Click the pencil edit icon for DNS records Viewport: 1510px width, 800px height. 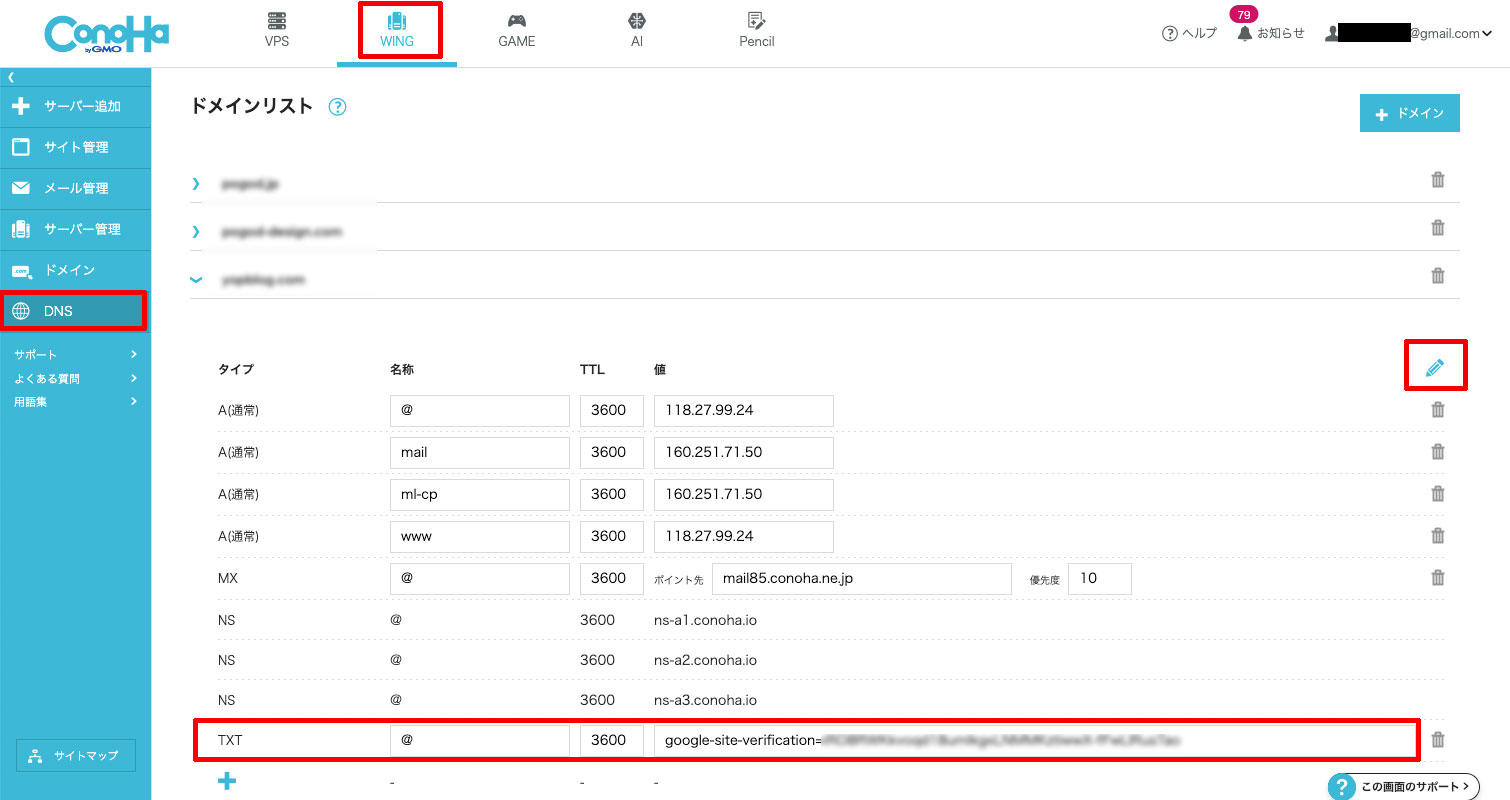pyautogui.click(x=1435, y=367)
